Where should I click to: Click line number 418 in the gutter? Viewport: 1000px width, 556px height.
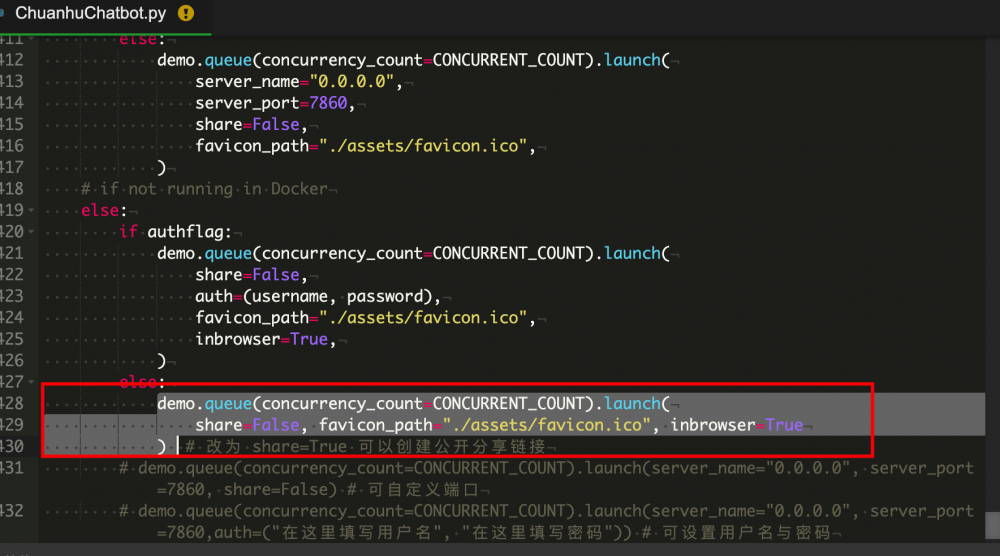[x=12, y=189]
